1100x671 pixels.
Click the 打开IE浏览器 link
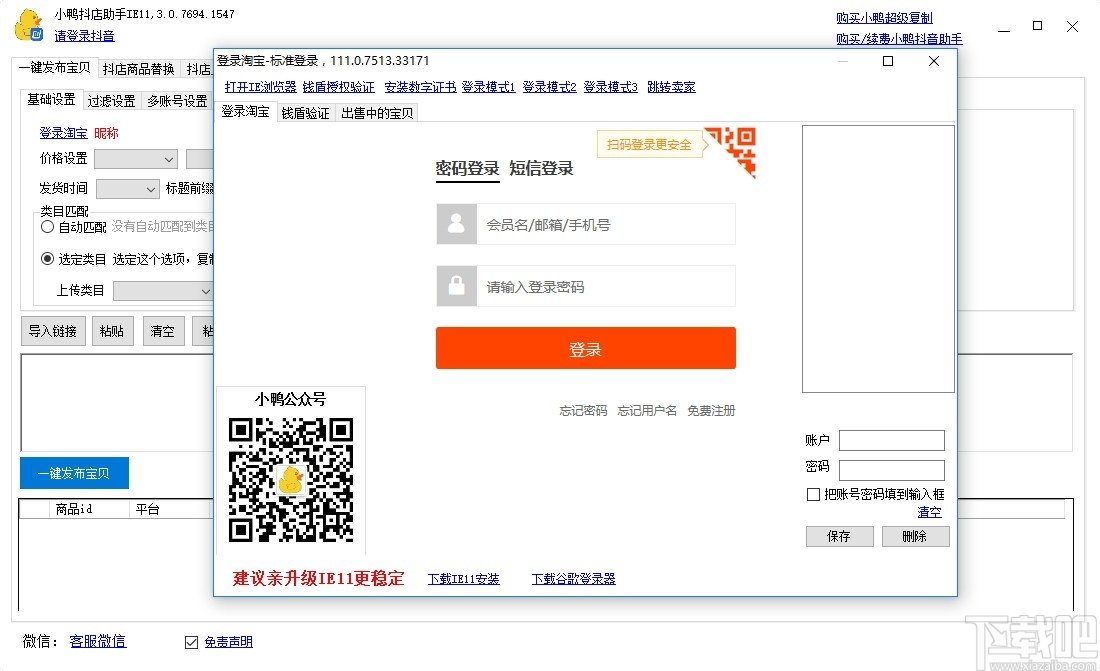pos(260,87)
